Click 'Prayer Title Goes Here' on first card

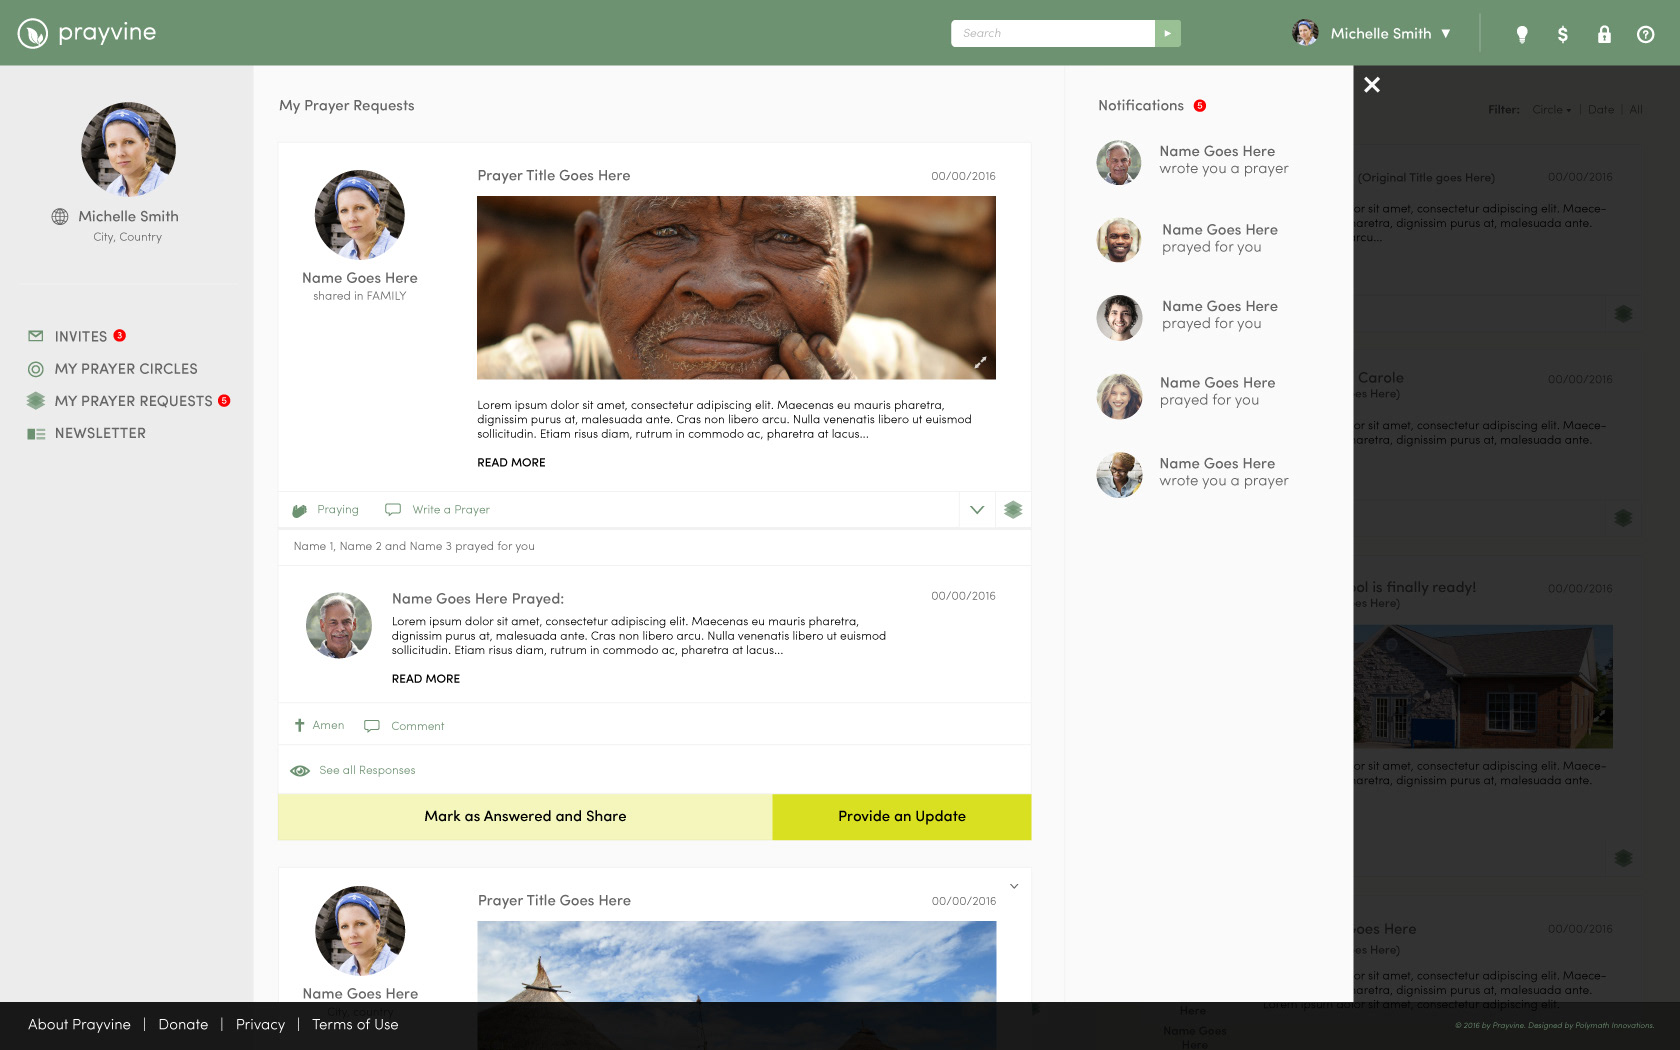point(554,176)
